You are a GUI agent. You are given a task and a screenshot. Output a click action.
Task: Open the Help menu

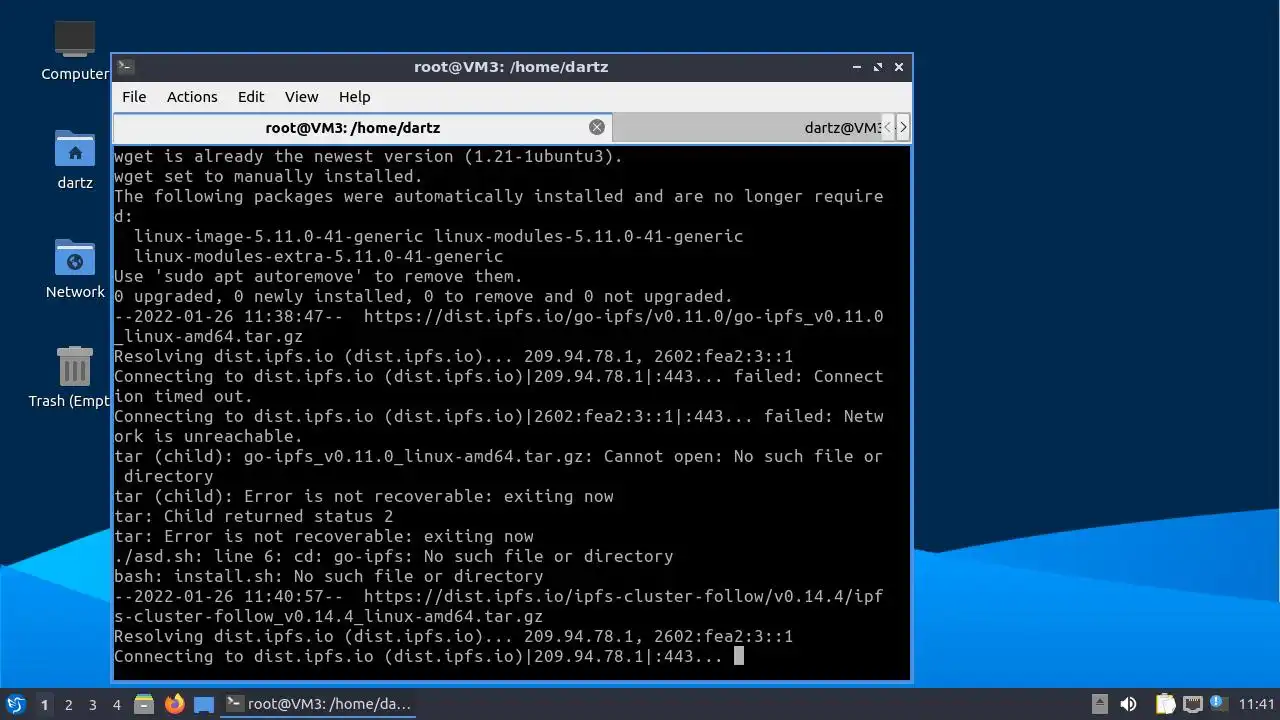(354, 97)
